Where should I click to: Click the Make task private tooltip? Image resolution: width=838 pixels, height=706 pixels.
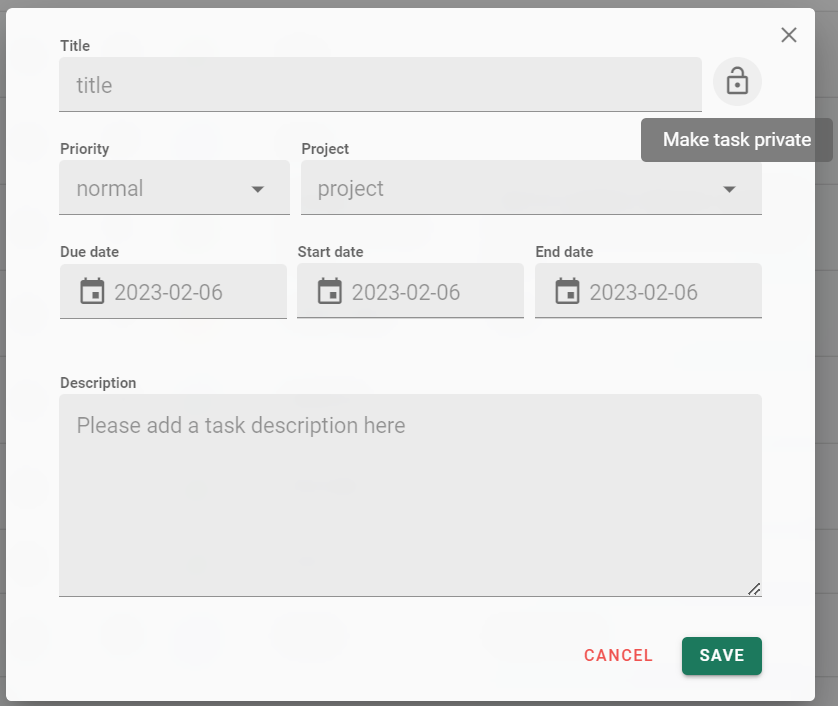tap(736, 140)
